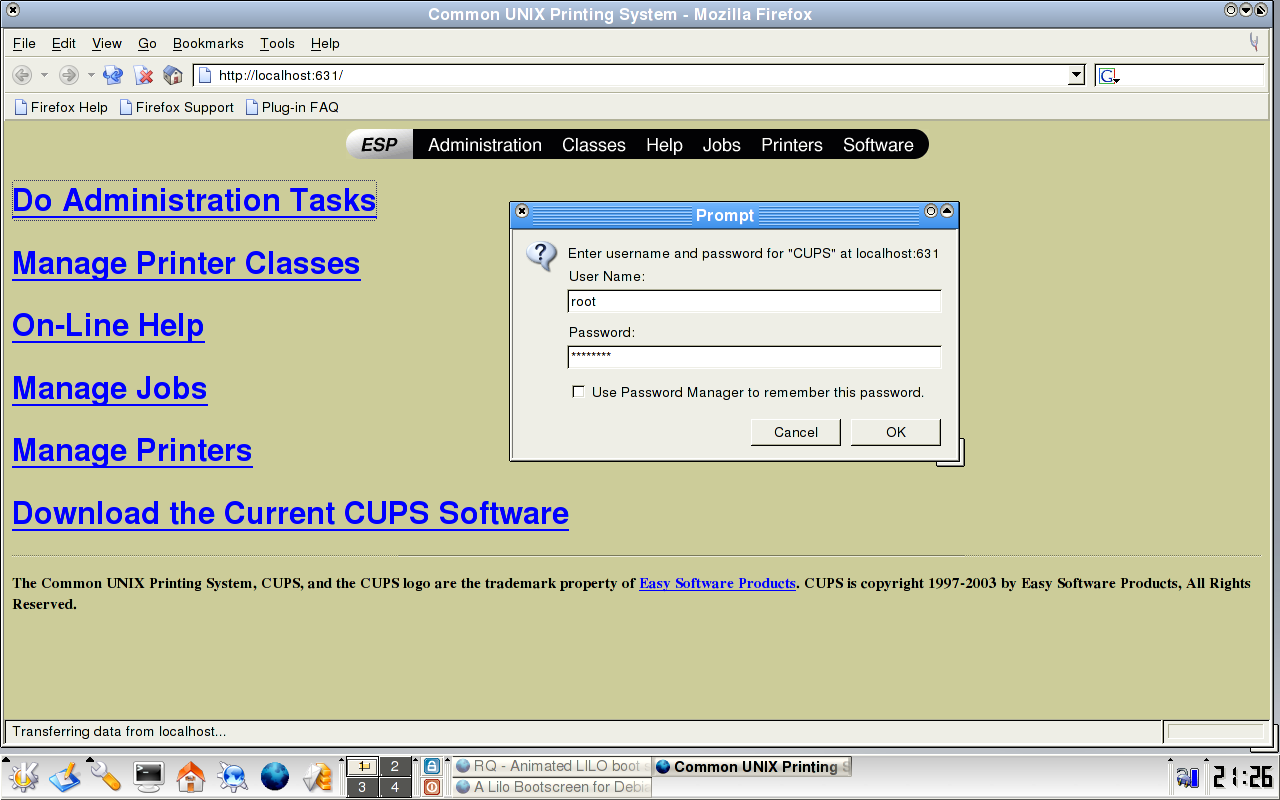Open Manage Printers link
Image resolution: width=1280 pixels, height=800 pixels.
pyautogui.click(x=132, y=450)
